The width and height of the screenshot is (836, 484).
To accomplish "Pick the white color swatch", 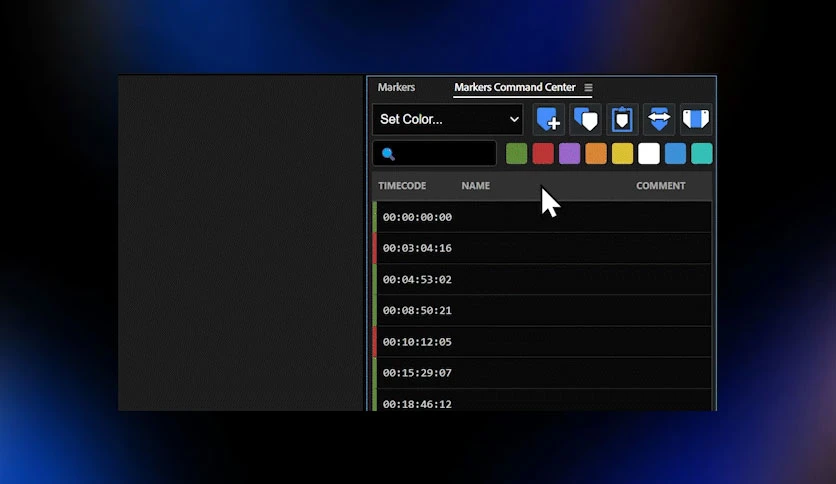I will tap(649, 154).
